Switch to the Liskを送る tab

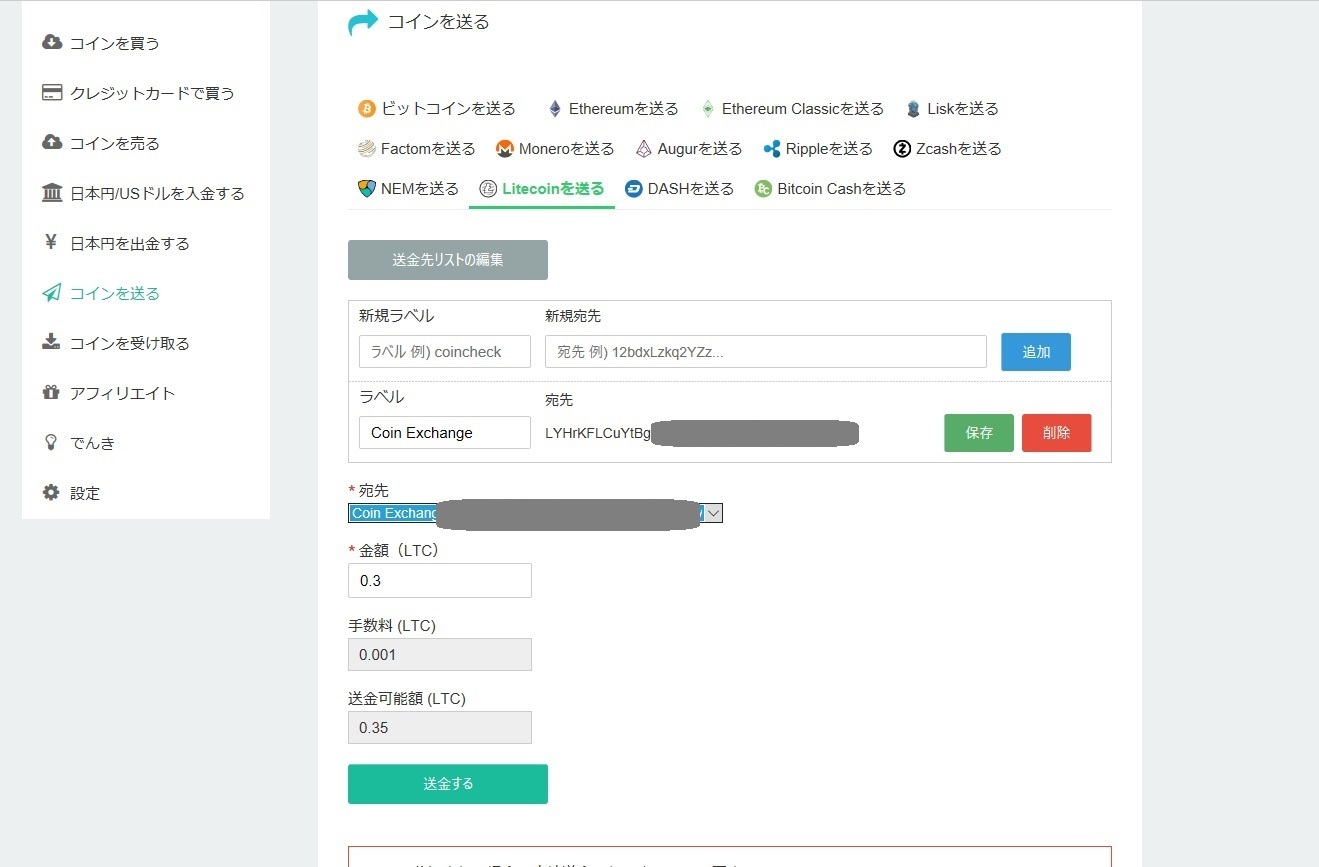click(x=952, y=108)
